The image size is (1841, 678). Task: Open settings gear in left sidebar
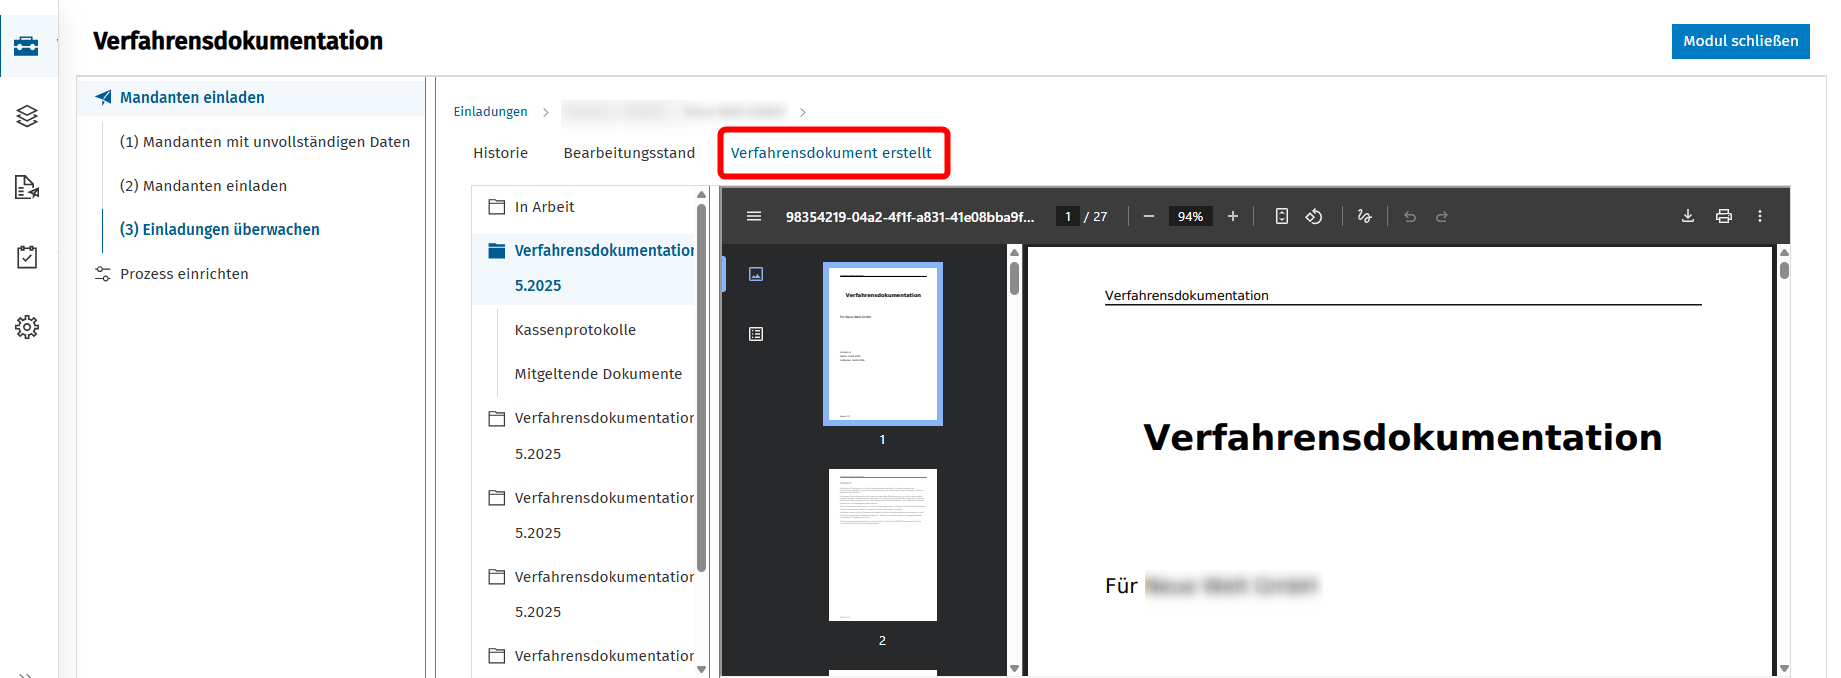coord(27,327)
